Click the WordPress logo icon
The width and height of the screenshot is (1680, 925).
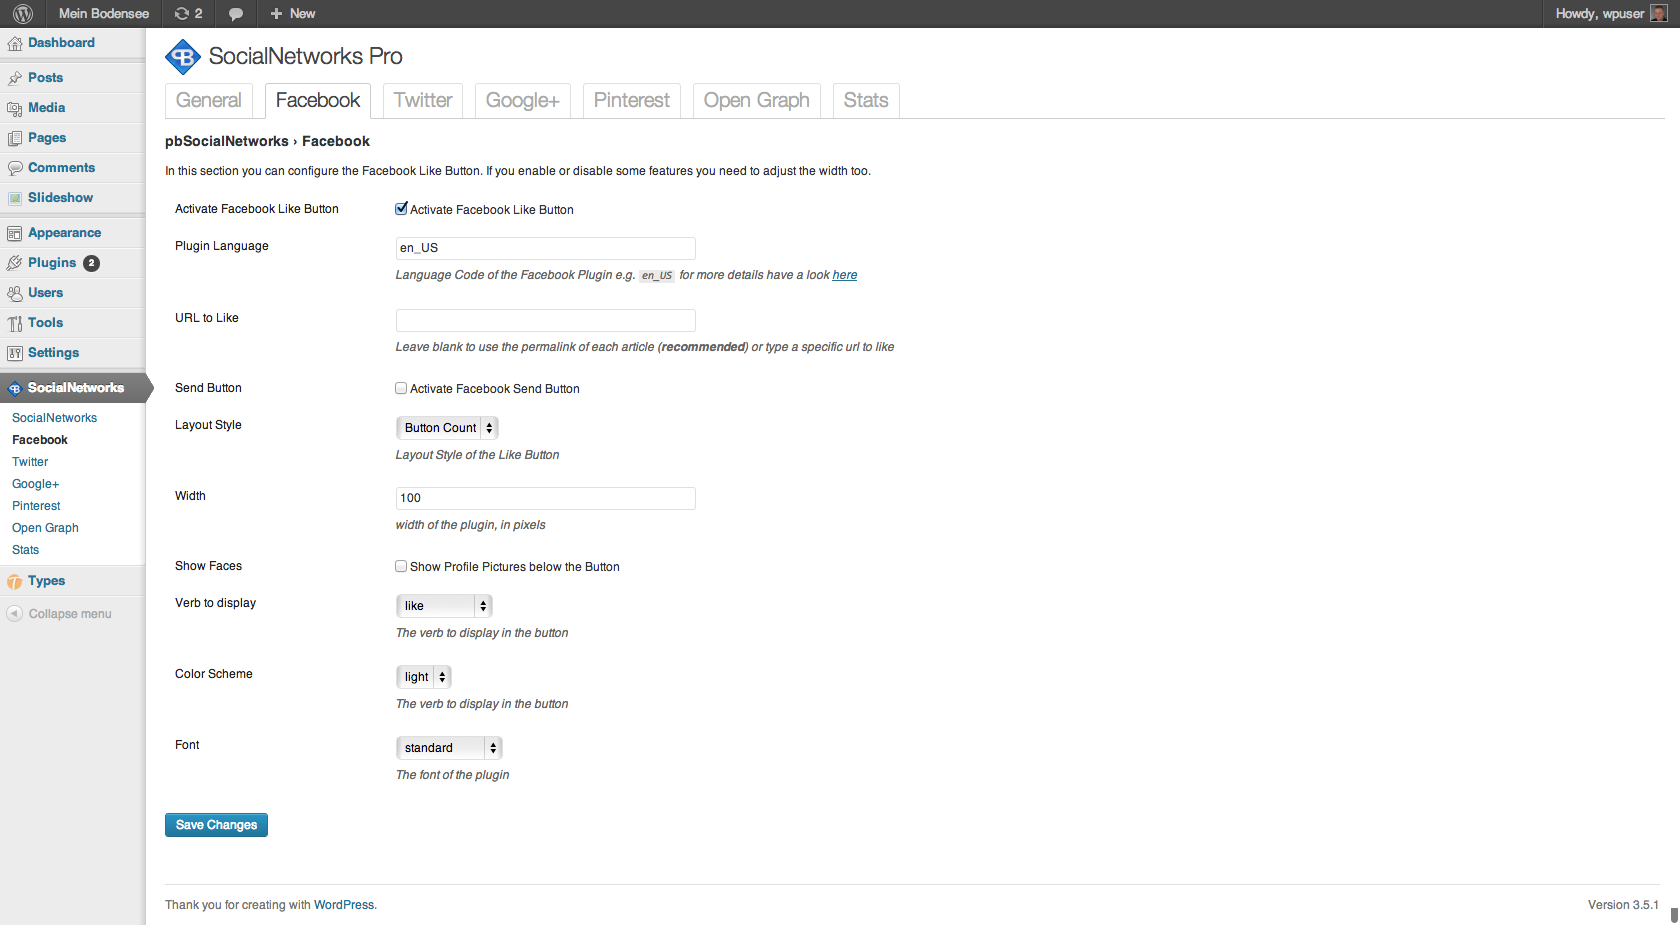pos(23,14)
